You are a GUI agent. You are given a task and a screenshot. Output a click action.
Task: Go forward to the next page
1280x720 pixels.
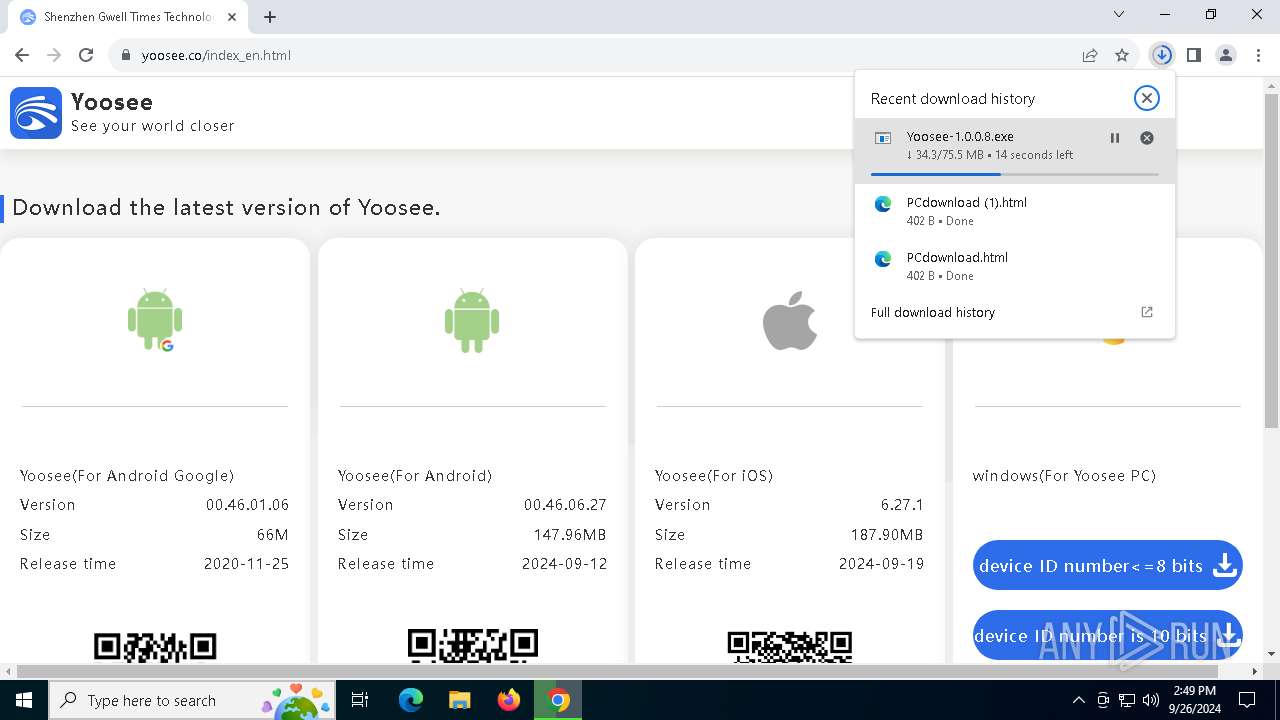point(54,55)
